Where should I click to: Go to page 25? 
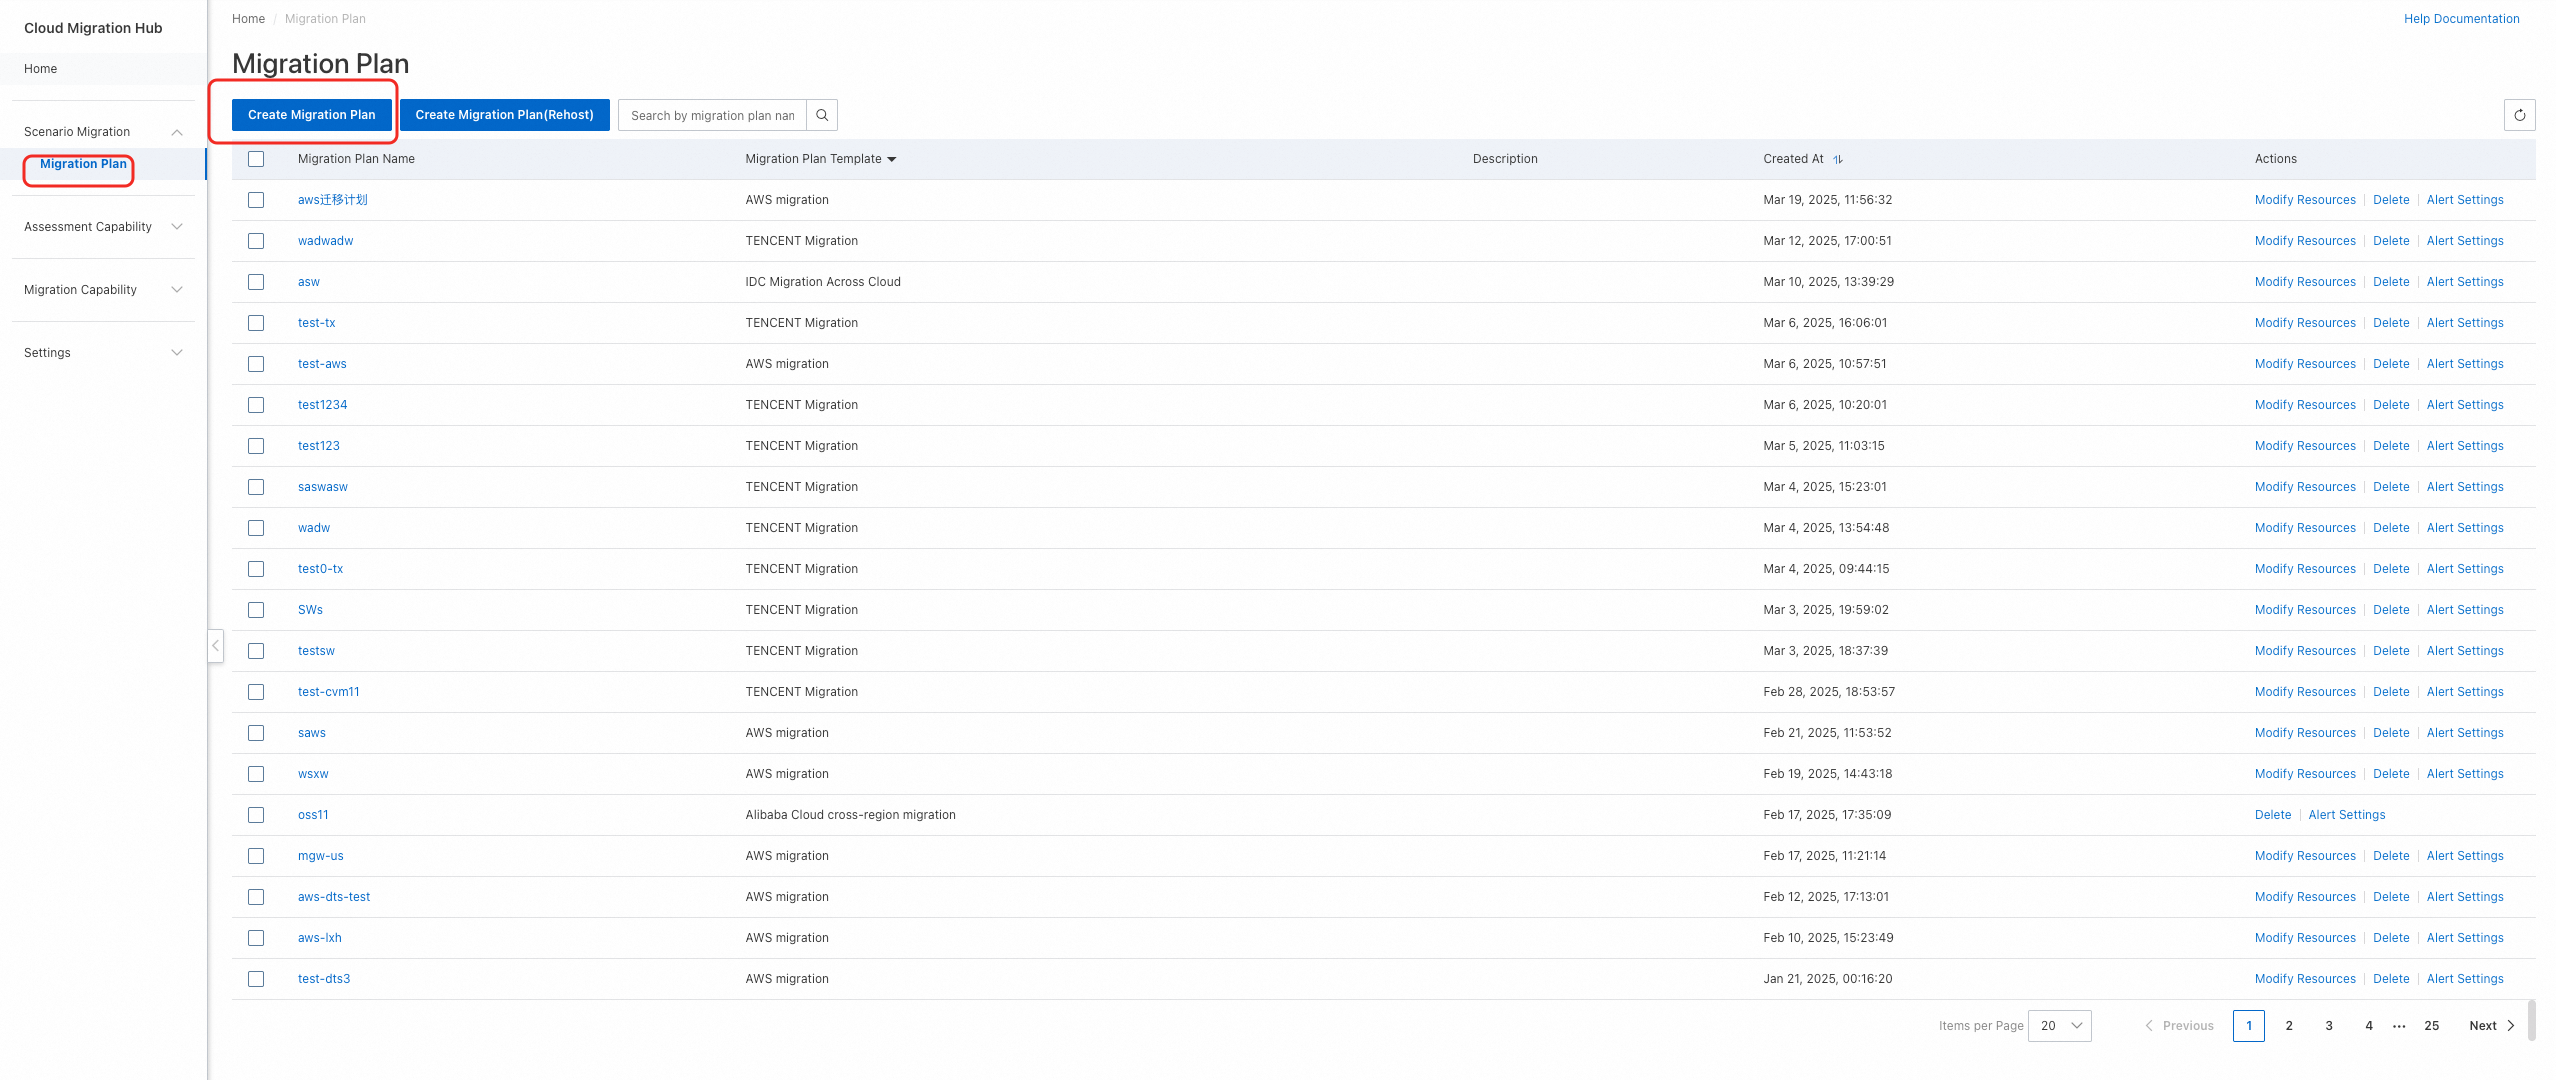2431,1025
